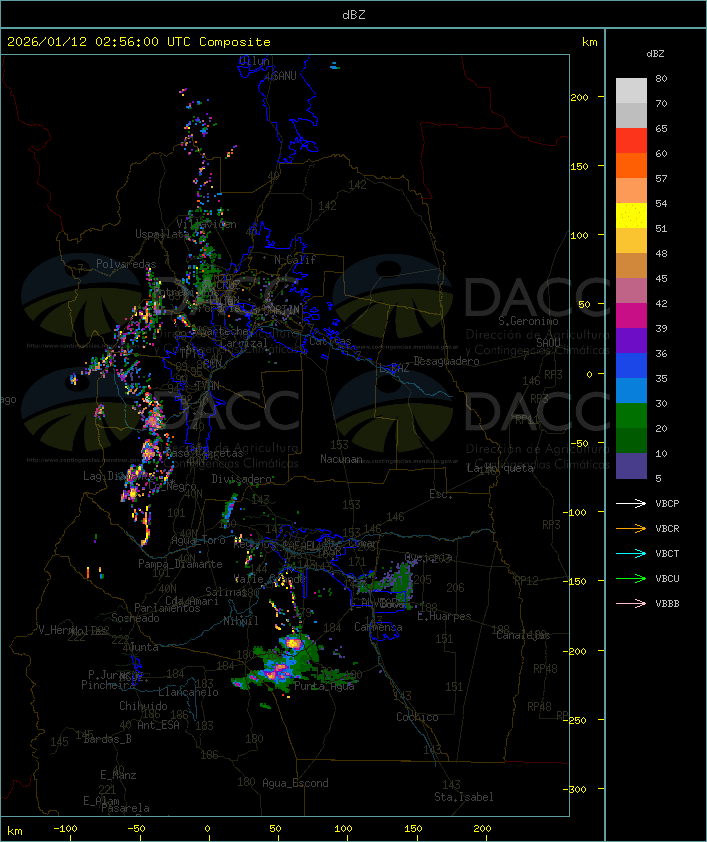
Task: Select the bright yellow 51-54 dBZ swatch
Action: point(631,216)
